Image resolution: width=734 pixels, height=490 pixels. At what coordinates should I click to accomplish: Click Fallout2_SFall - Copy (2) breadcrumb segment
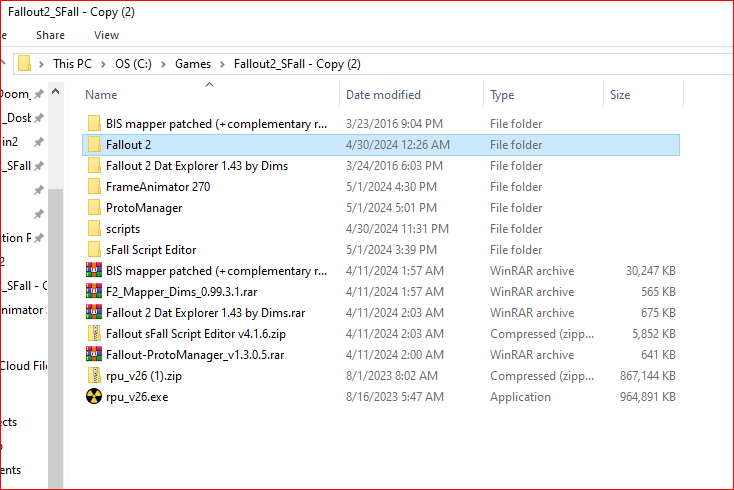tap(297, 64)
